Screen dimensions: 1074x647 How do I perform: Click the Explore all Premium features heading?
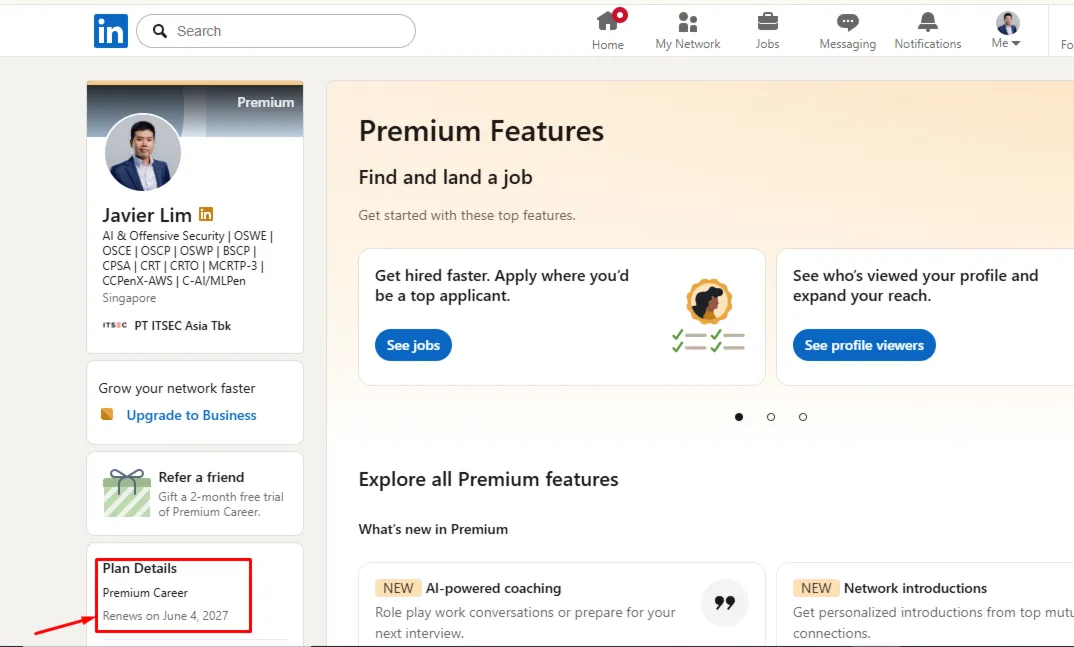tap(488, 479)
